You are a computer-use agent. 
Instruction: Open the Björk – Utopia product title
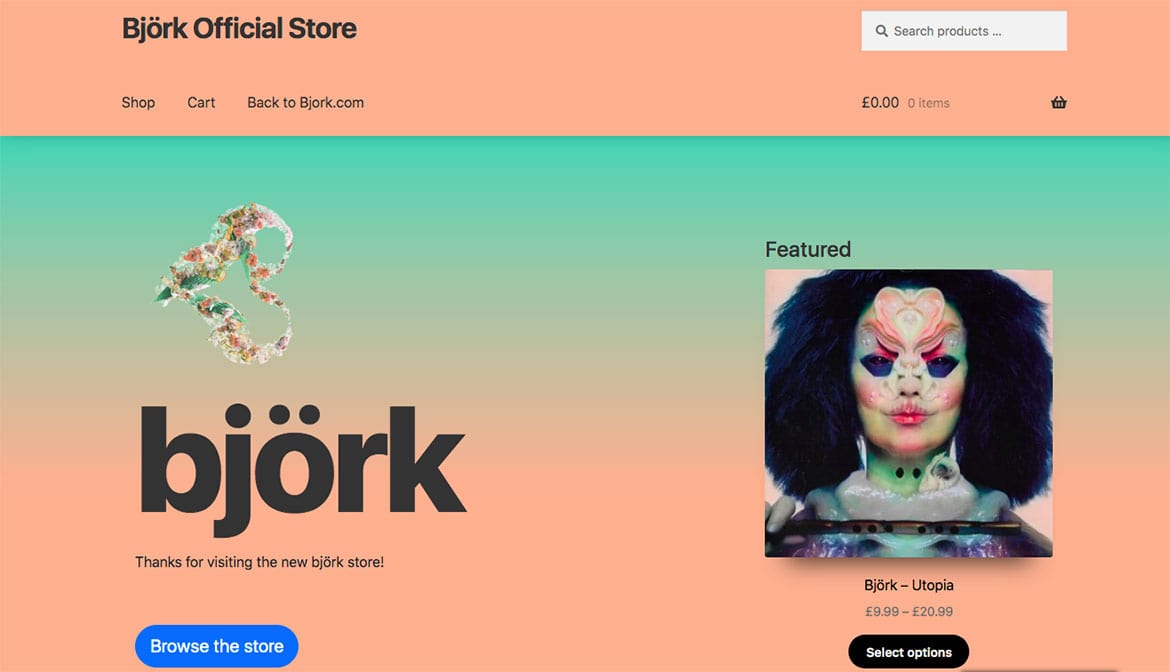pos(908,585)
